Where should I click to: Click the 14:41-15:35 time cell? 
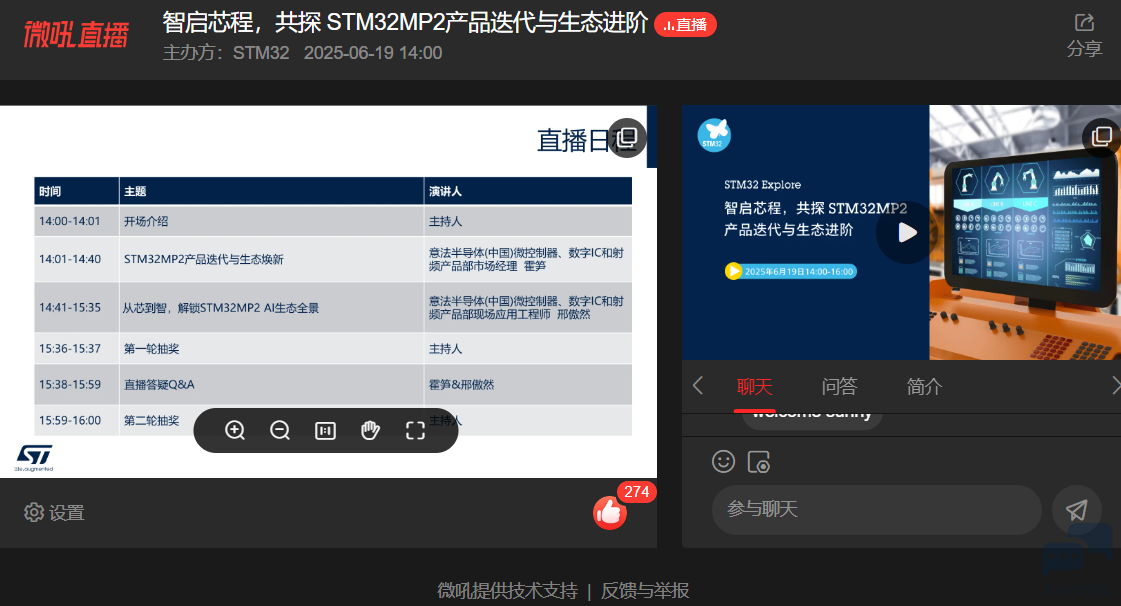pos(76,307)
